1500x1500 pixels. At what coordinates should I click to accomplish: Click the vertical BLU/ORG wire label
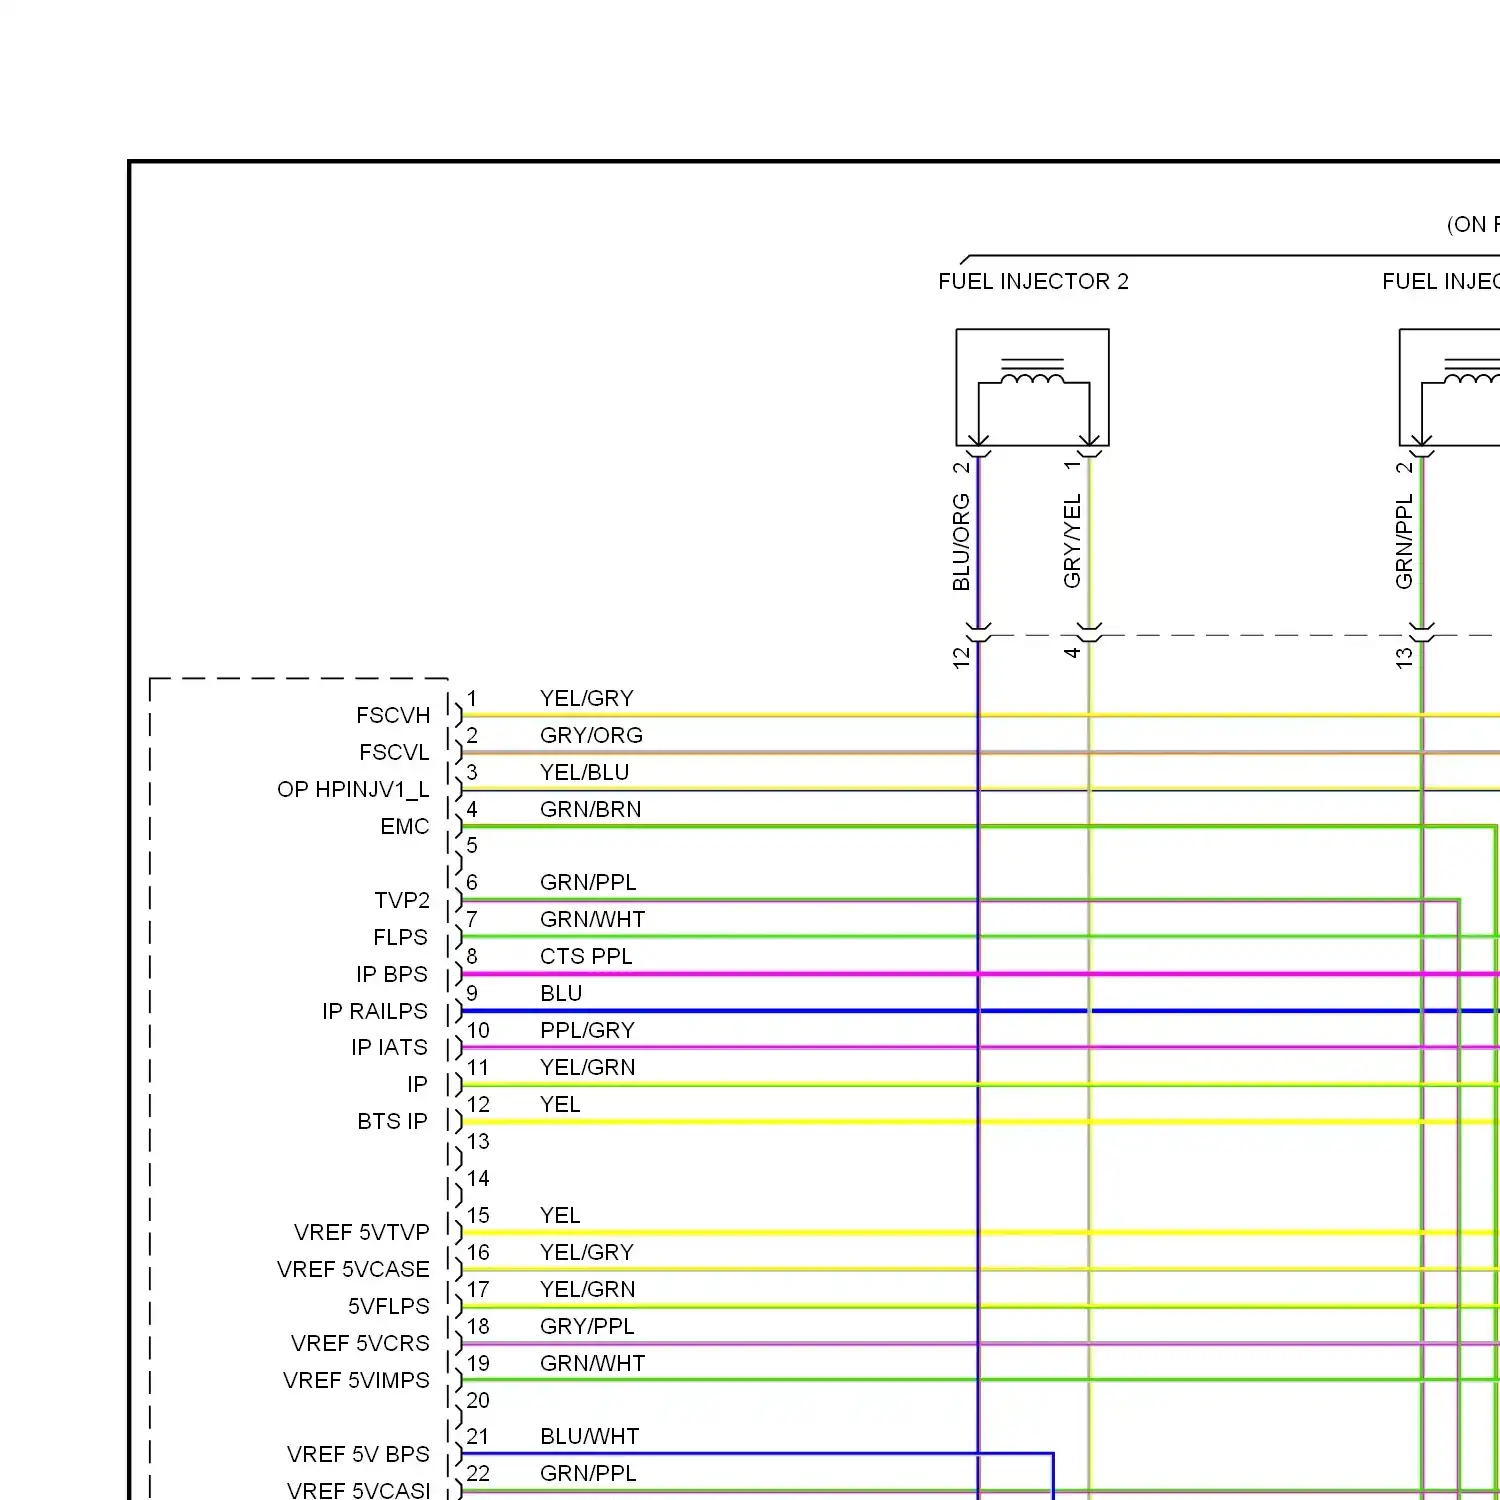[x=961, y=542]
